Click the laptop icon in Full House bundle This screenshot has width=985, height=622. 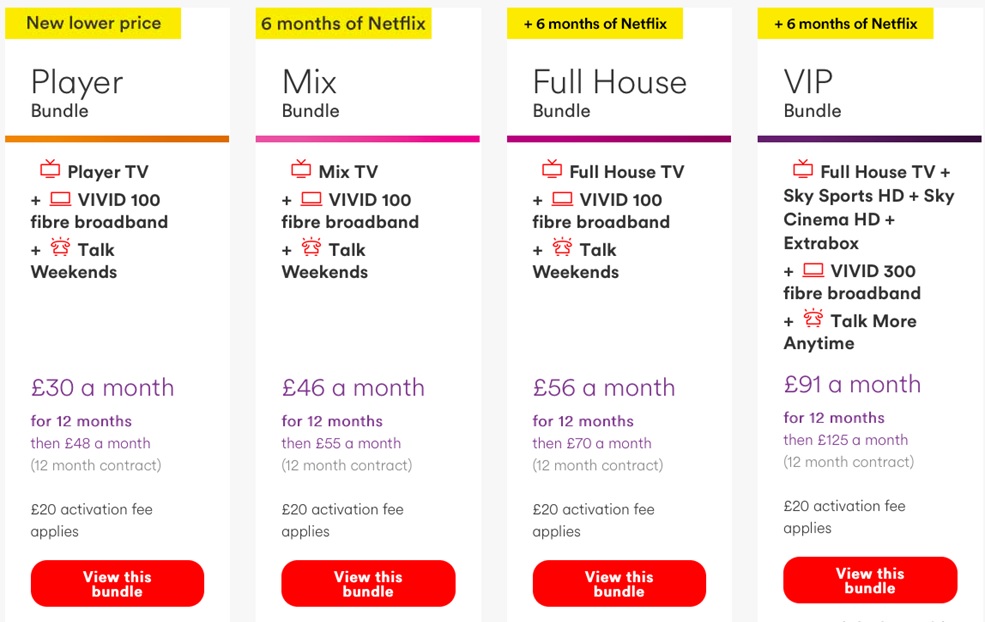[562, 199]
